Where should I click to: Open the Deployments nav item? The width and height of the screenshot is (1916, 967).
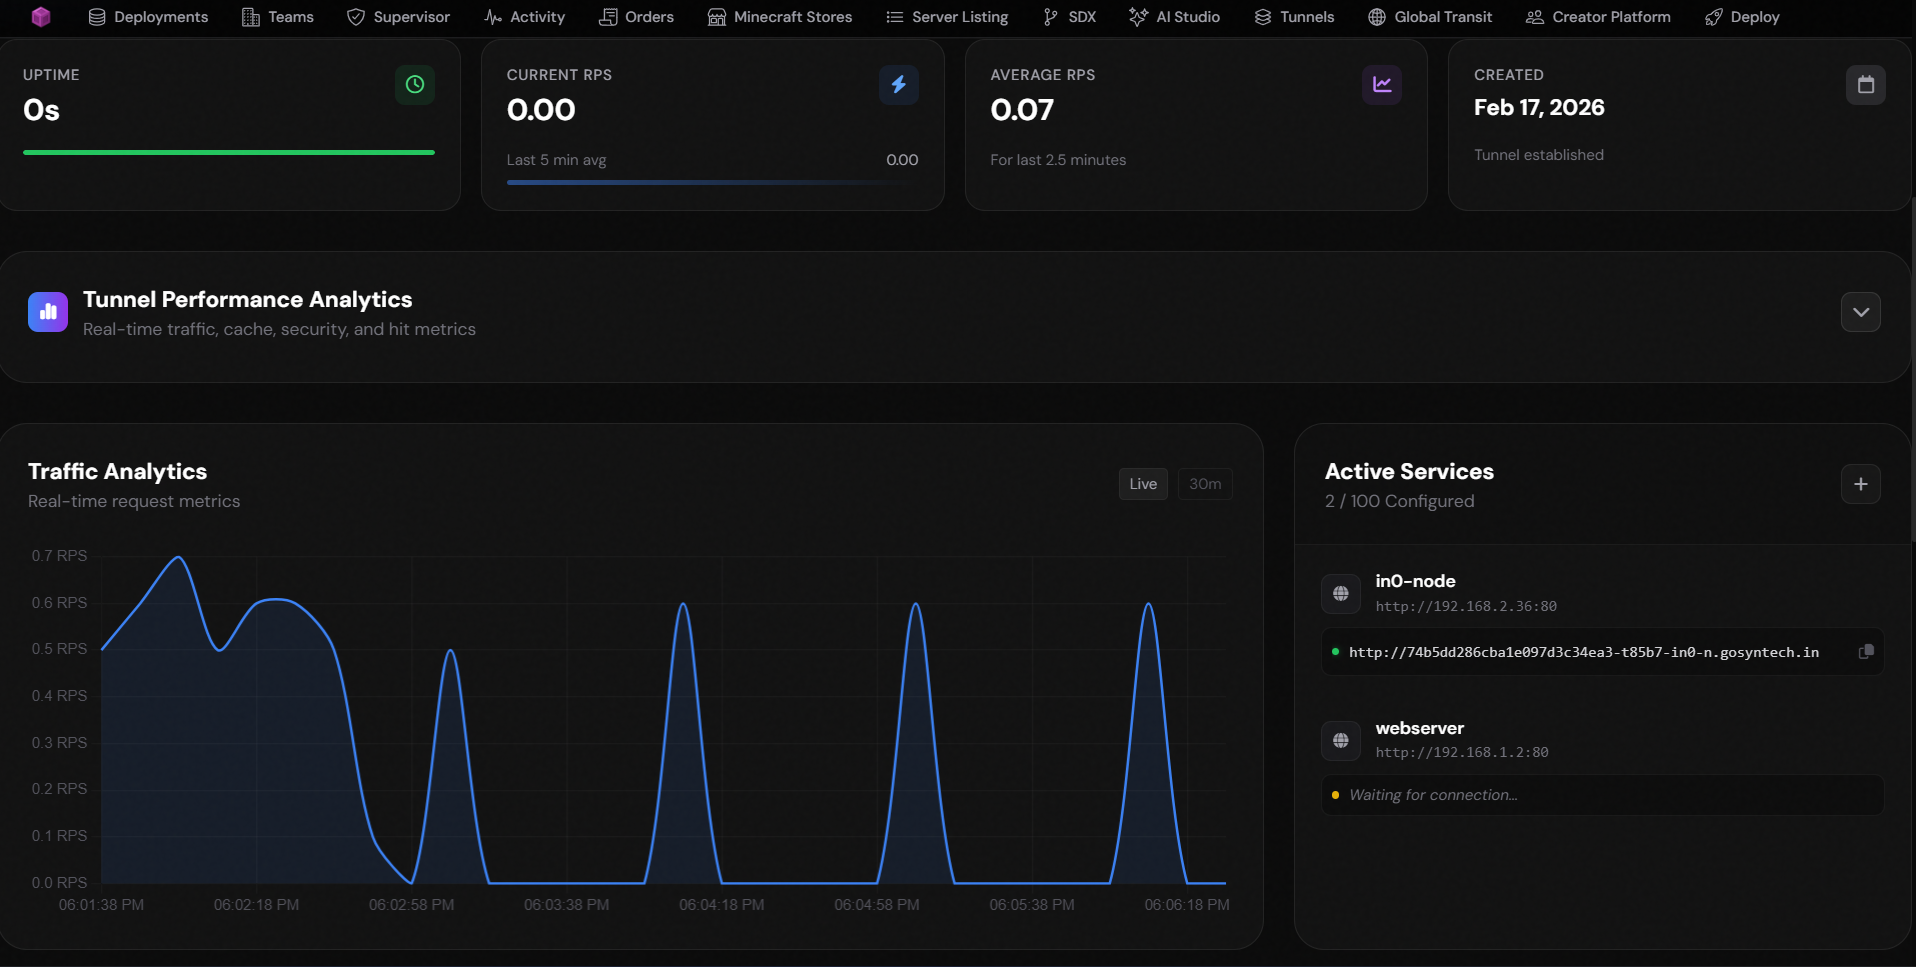coord(148,17)
